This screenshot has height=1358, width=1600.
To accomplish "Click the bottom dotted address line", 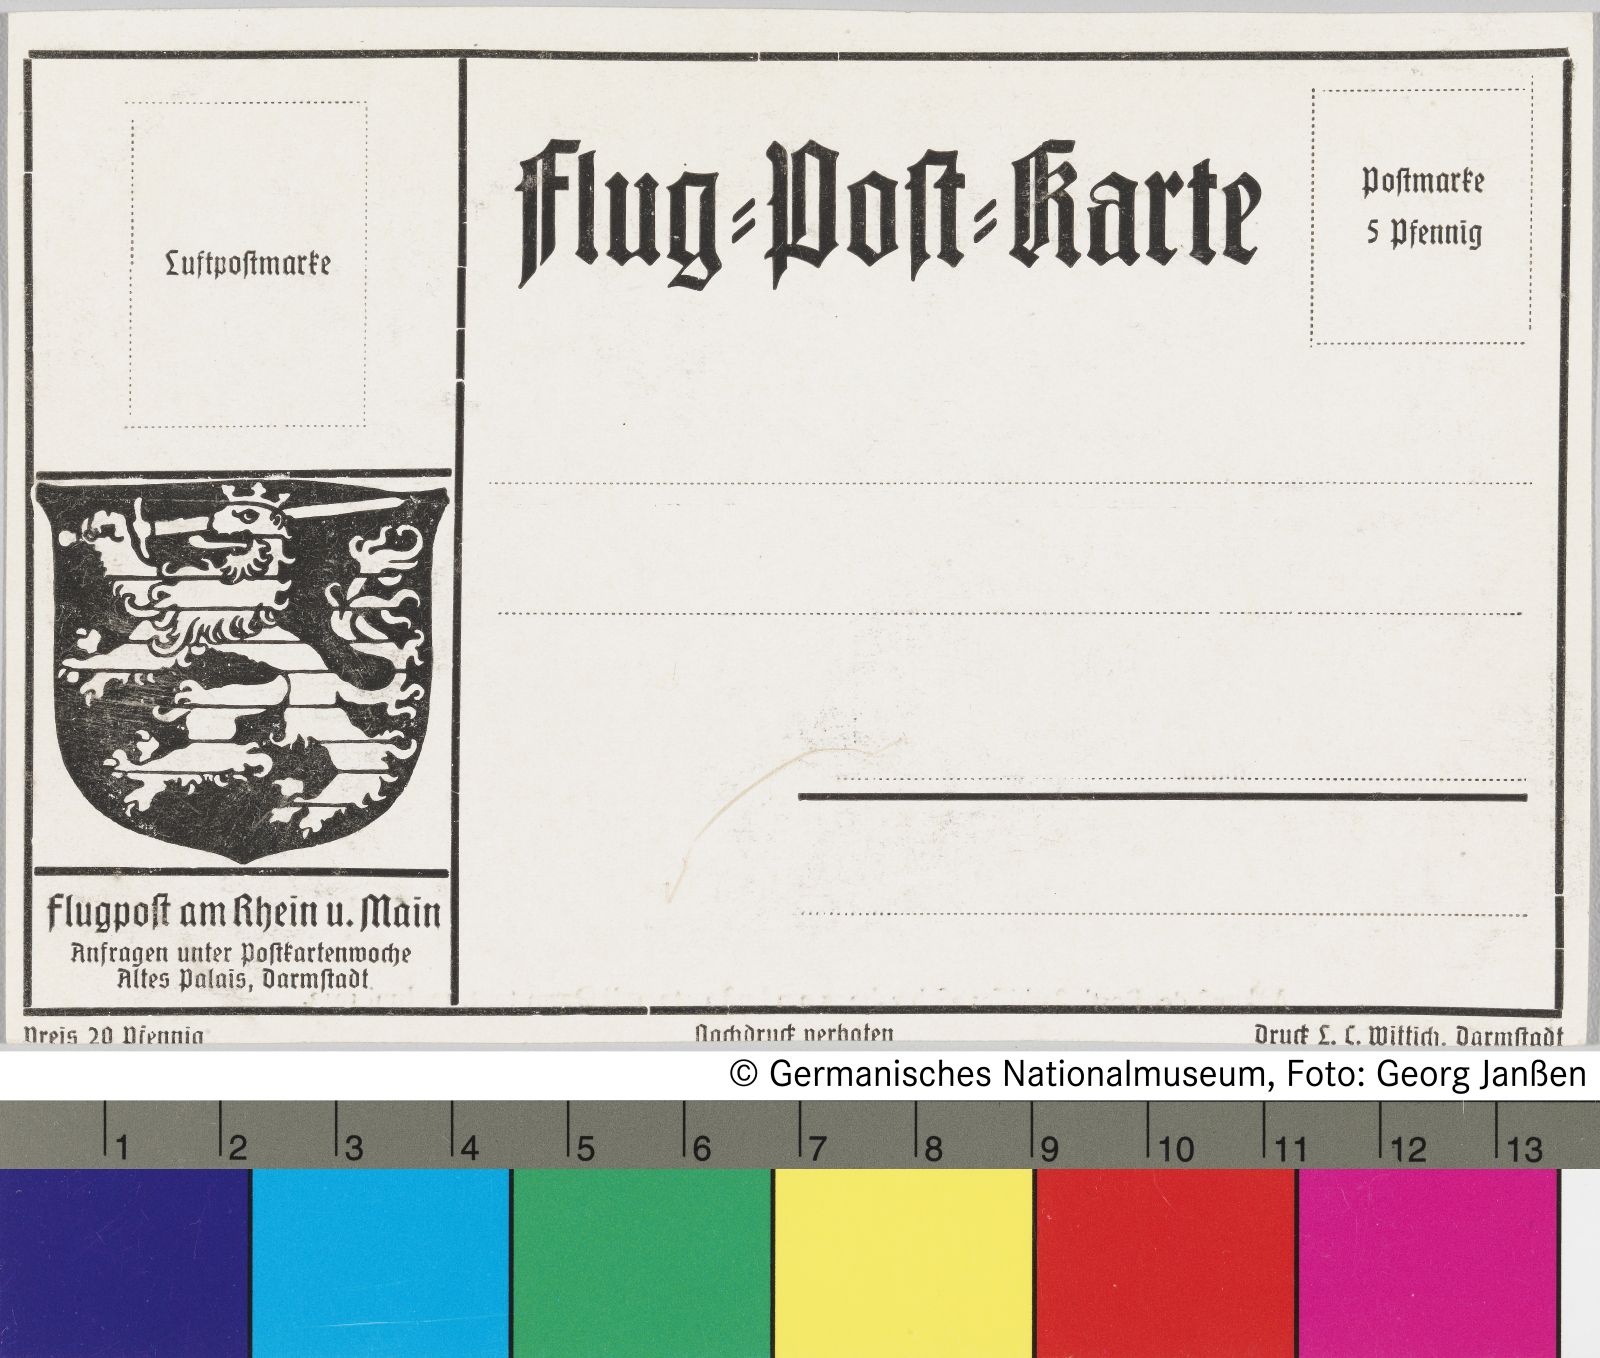I will [x=1162, y=914].
